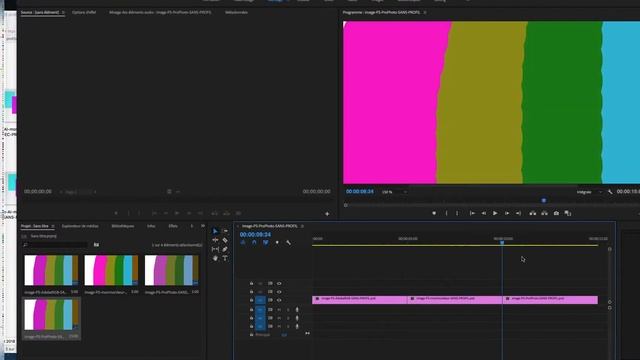
Task: Click Mark In in Program monitor
Action: [447, 213]
